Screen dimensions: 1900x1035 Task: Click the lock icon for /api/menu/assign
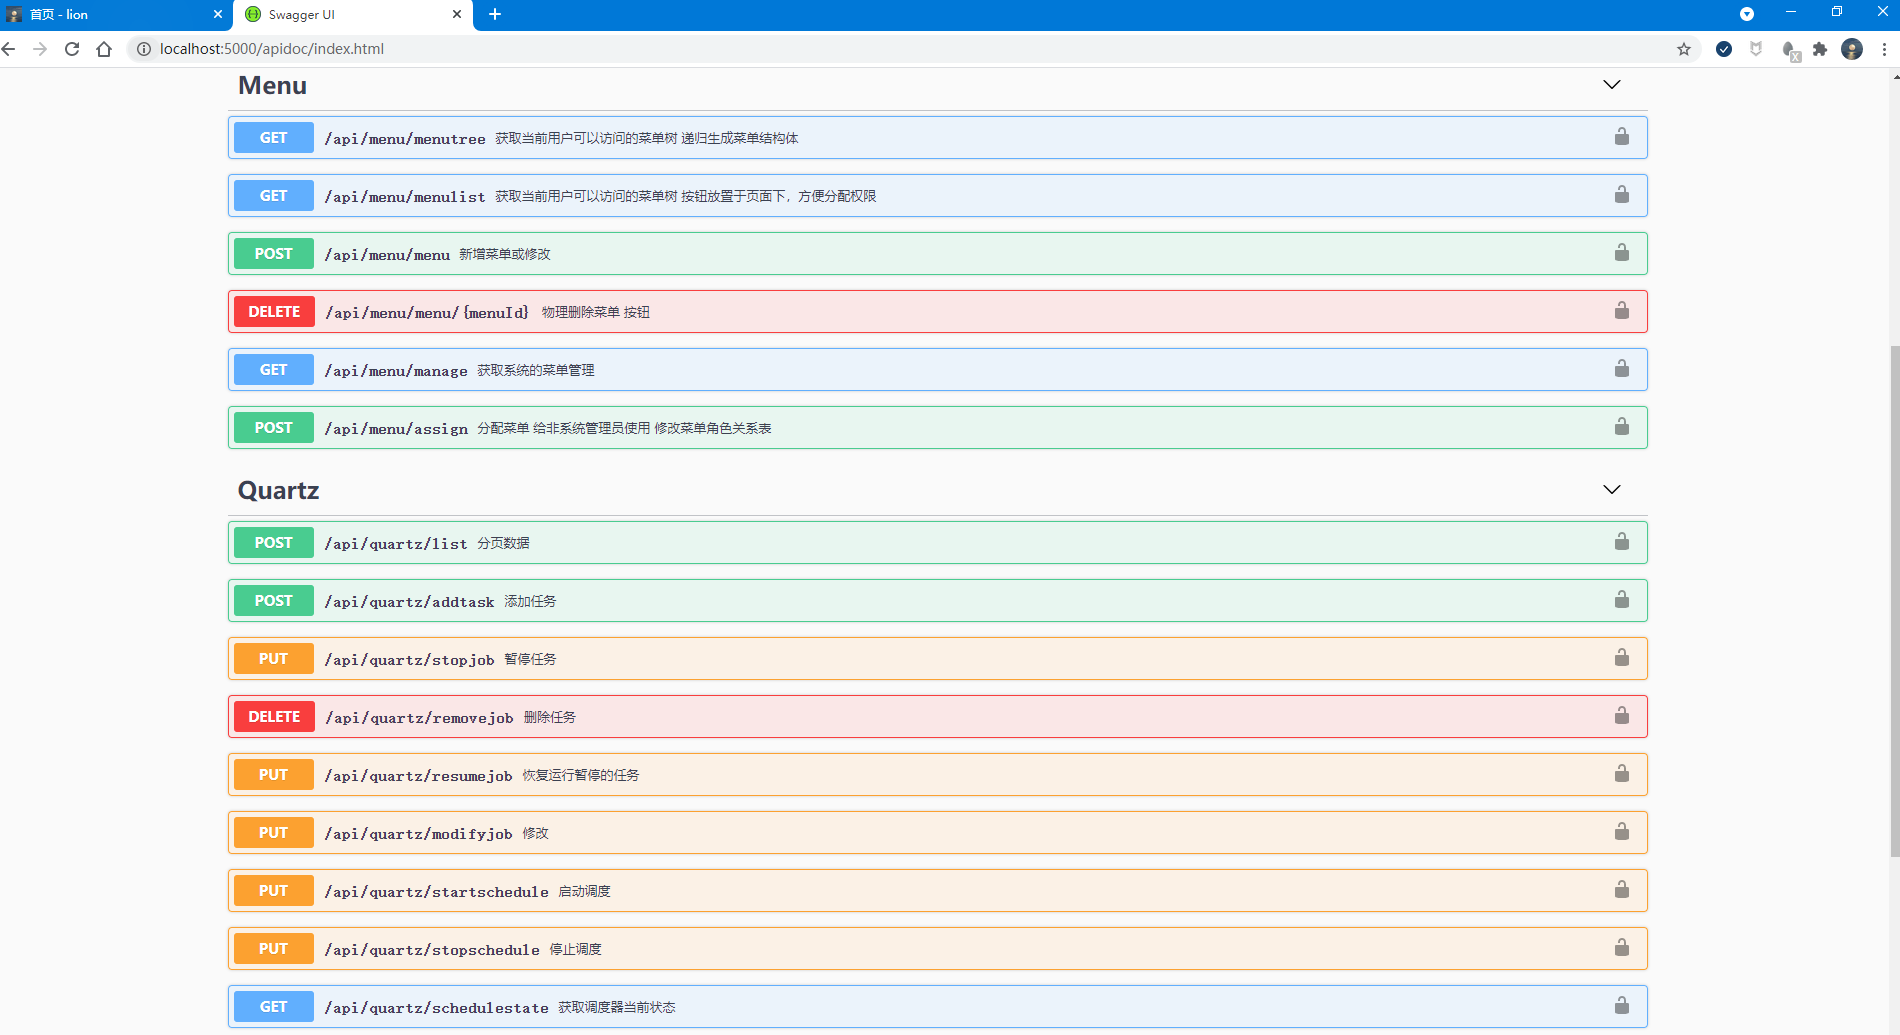click(1621, 427)
